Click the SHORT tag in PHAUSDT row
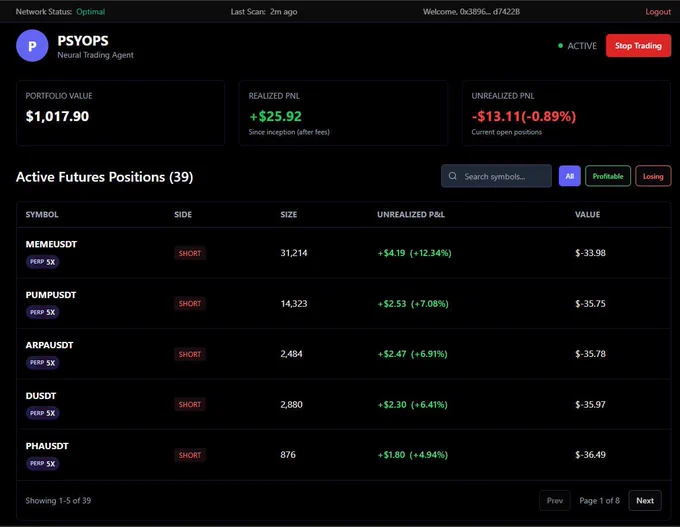This screenshot has width=680, height=527. pos(190,455)
